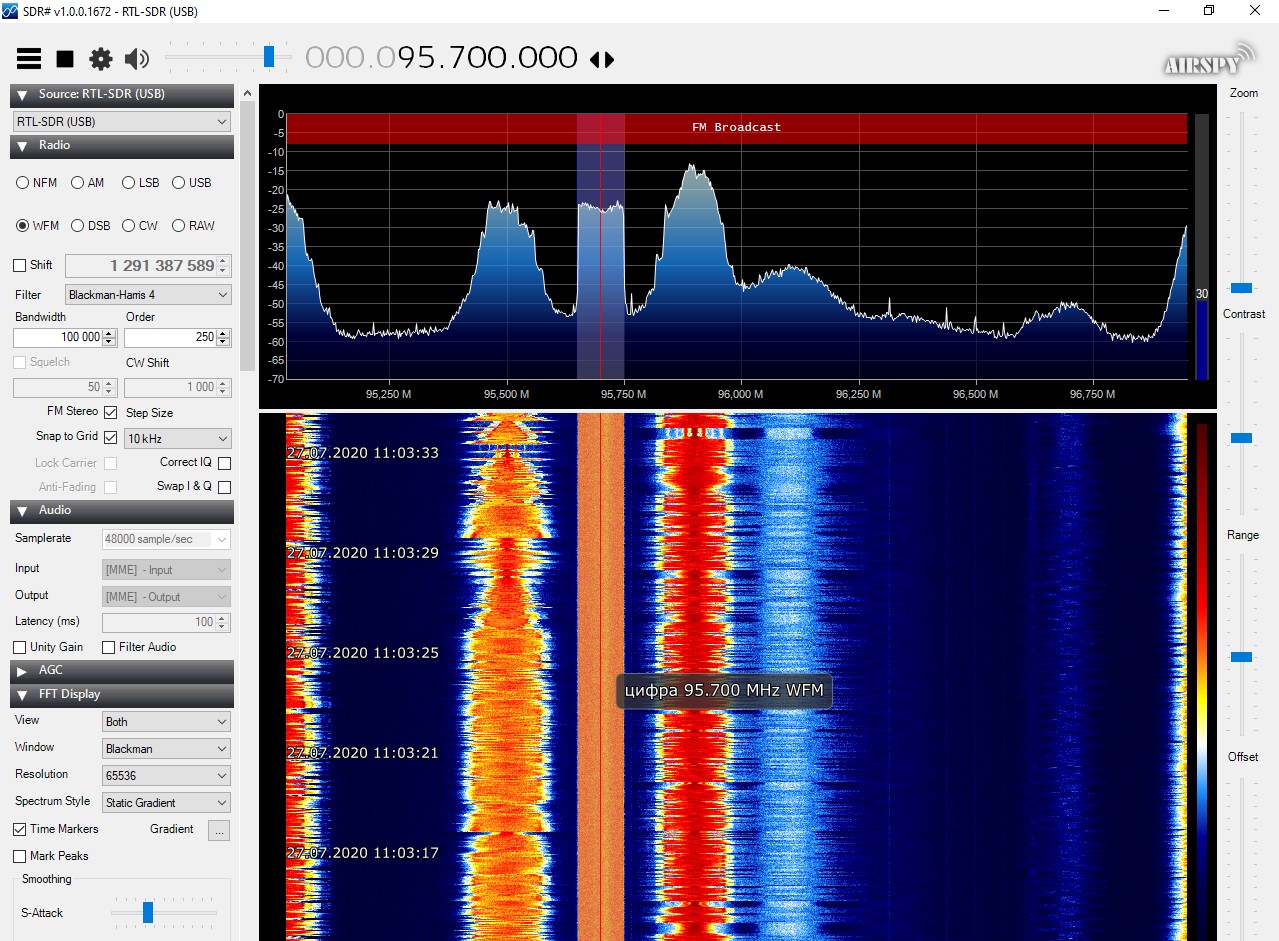
Task: Toggle the Time Markers checkbox
Action: (x=20, y=830)
